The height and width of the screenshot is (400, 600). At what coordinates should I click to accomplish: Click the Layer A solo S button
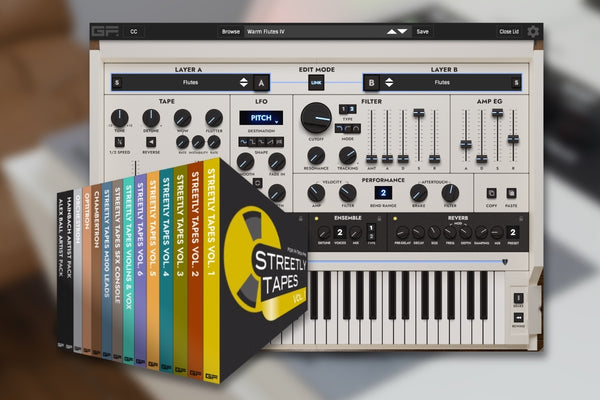click(x=117, y=82)
